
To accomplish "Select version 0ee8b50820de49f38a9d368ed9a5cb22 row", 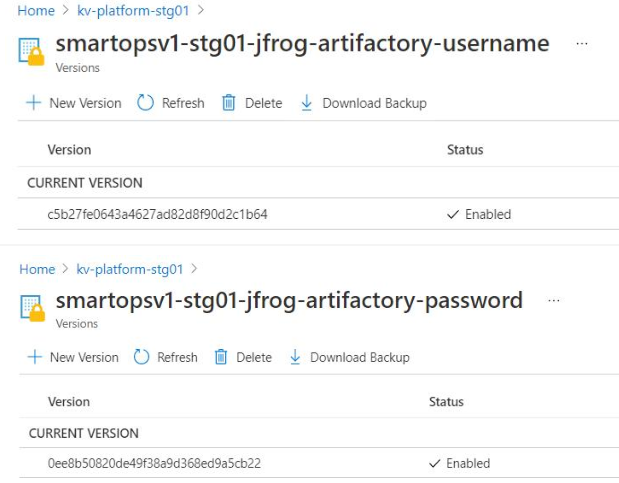I will (319, 463).
